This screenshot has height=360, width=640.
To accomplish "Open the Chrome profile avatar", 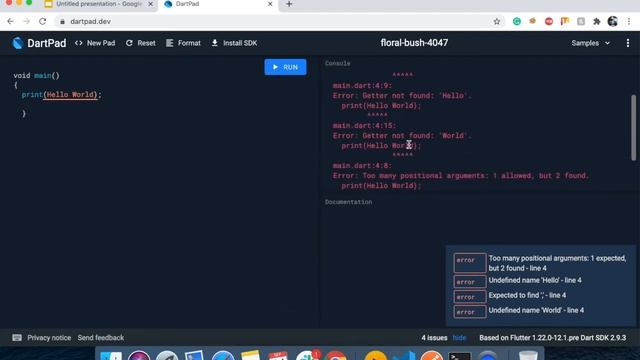I will [613, 21].
